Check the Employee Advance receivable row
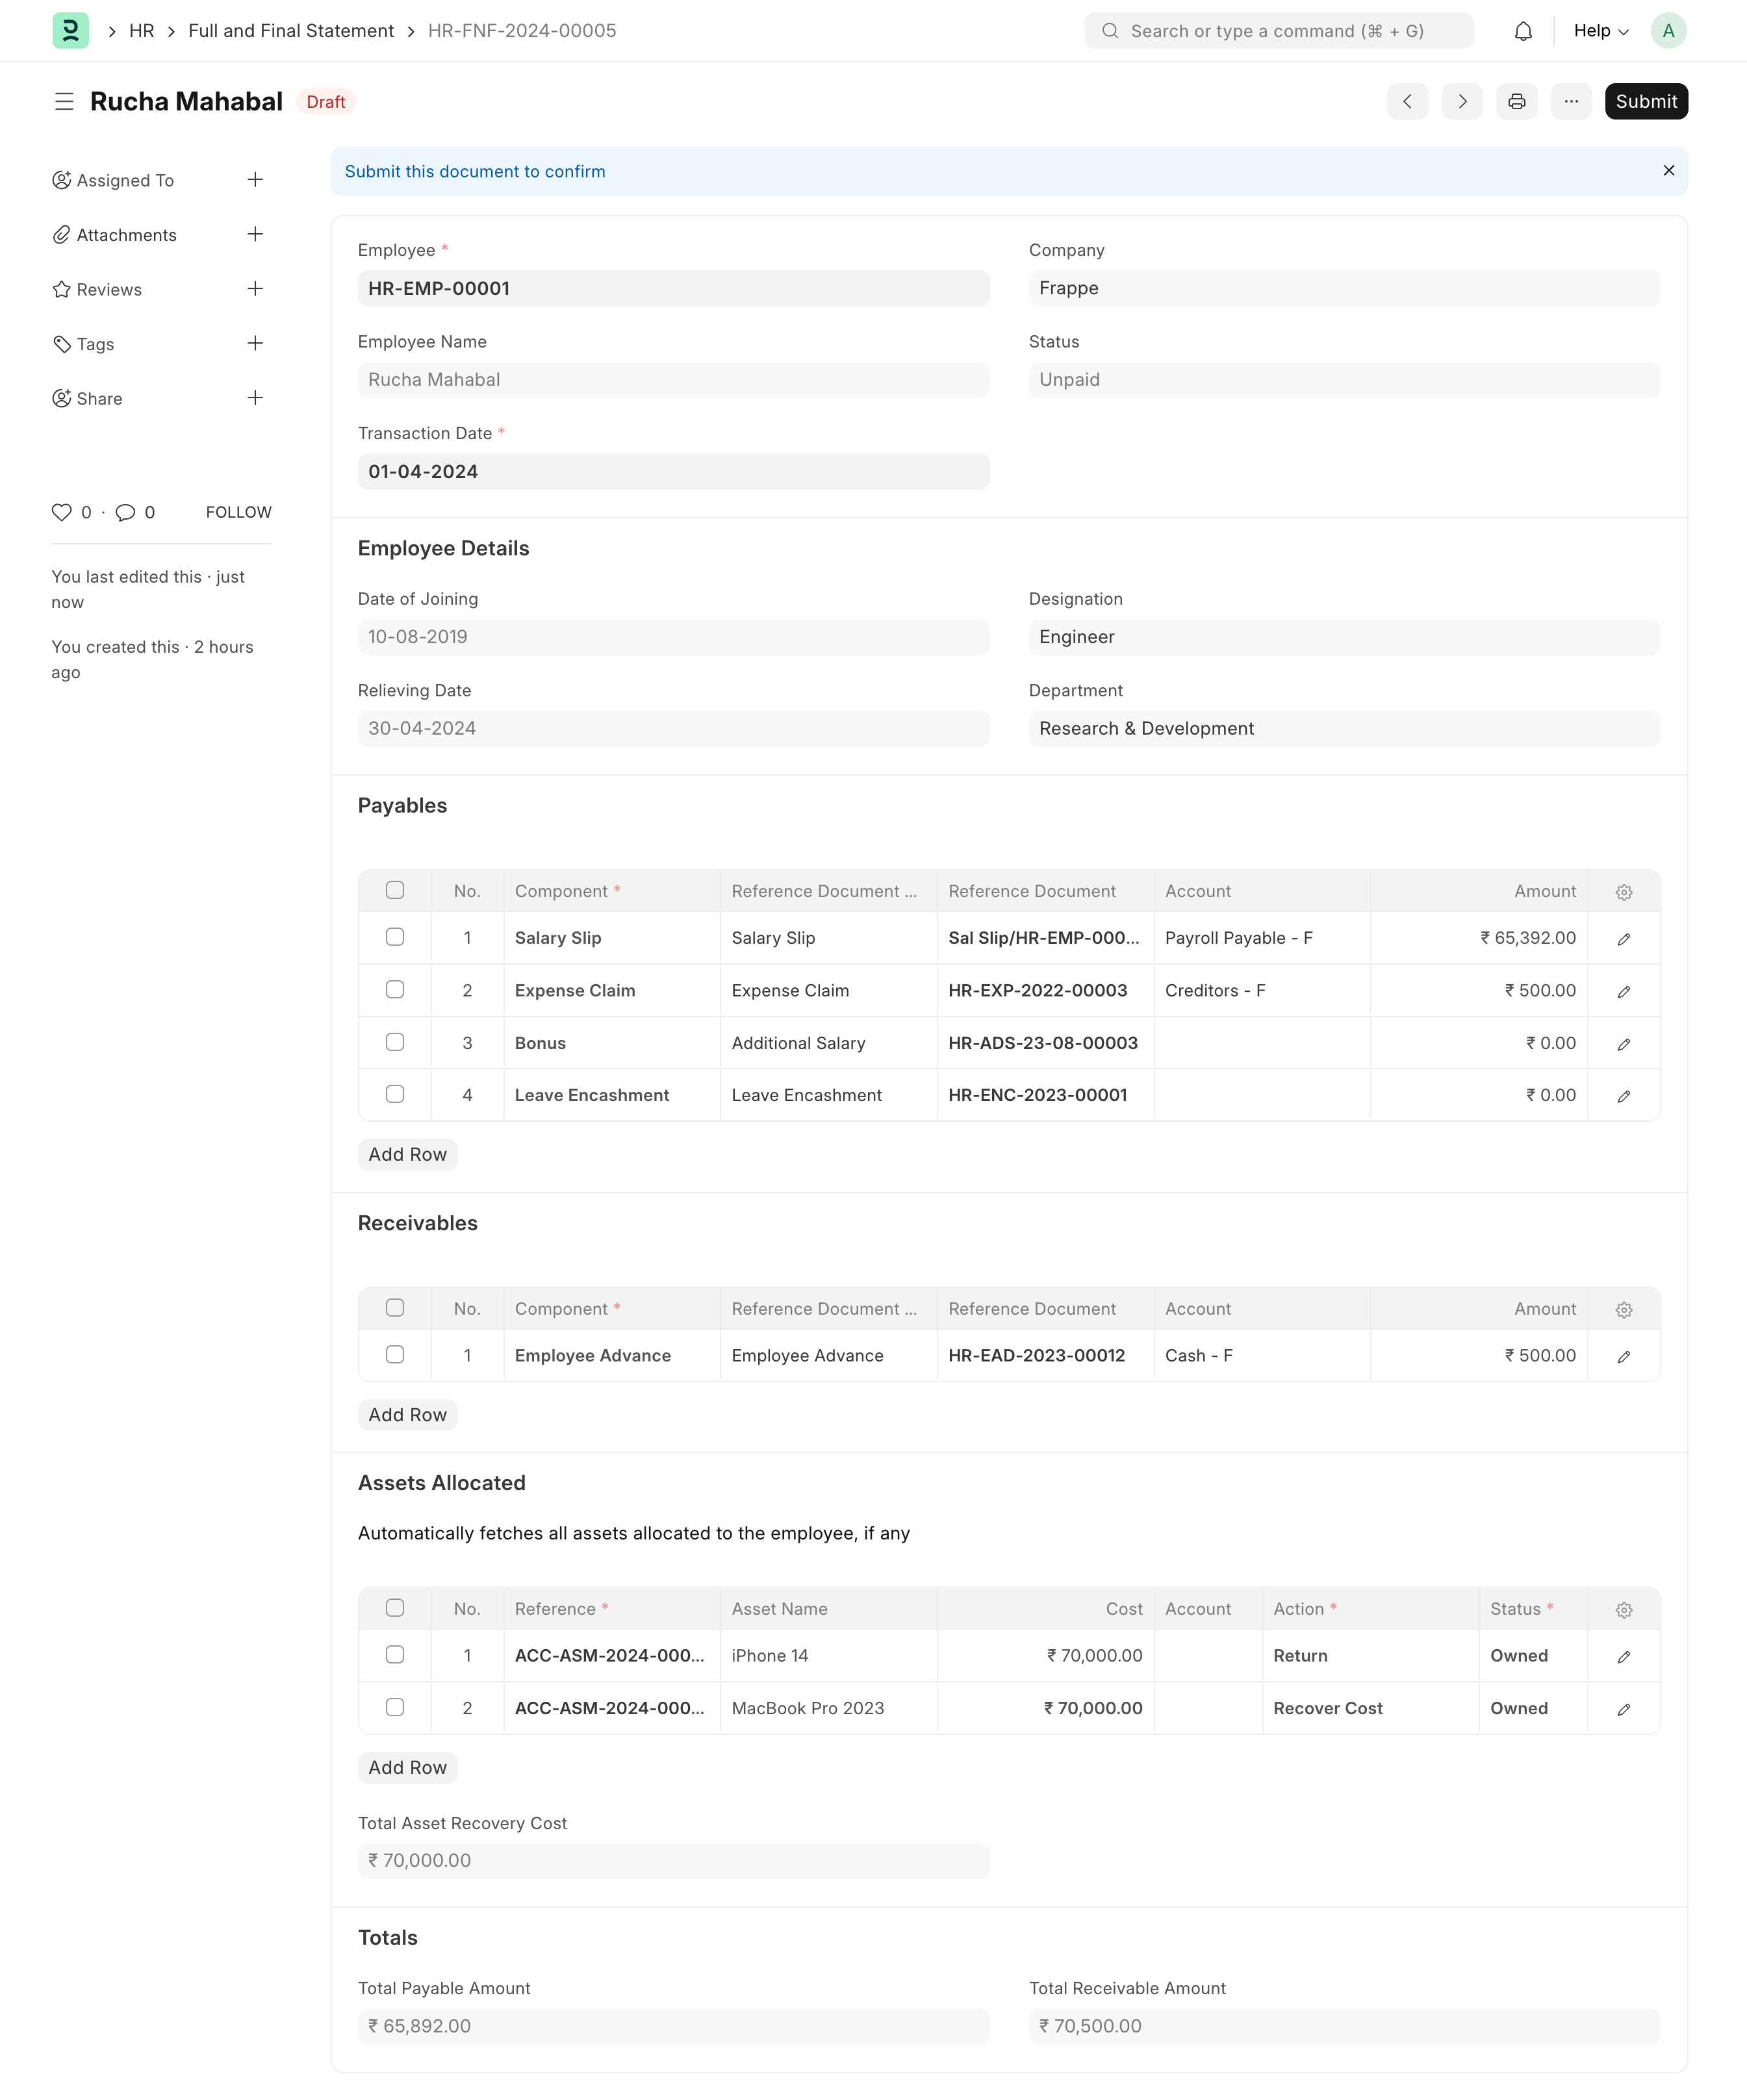Screen dimensions: 1747x2100 pyautogui.click(x=395, y=1355)
